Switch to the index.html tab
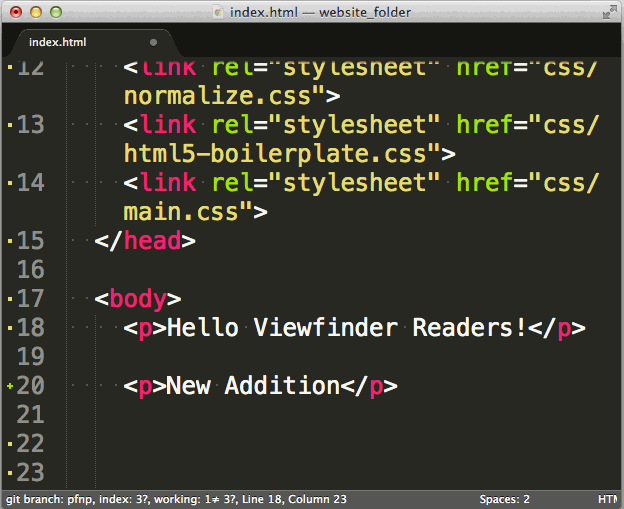 pos(58,42)
